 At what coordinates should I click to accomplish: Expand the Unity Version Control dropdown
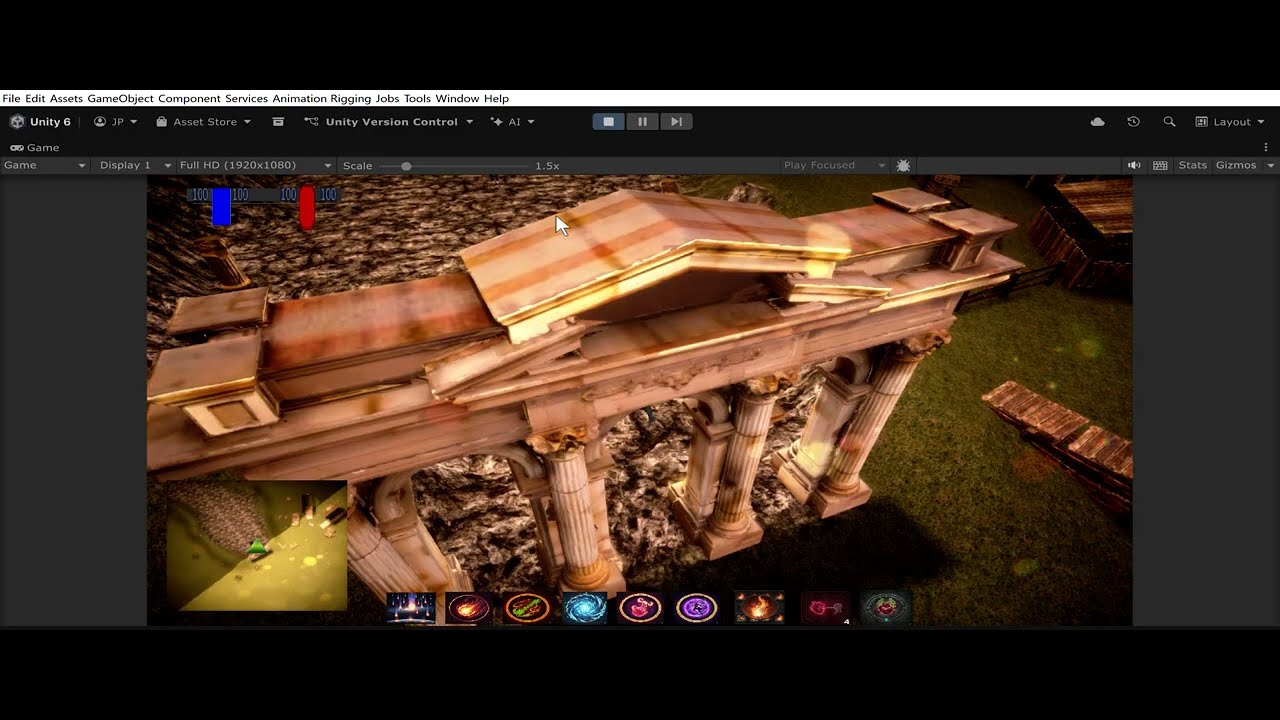tap(389, 122)
